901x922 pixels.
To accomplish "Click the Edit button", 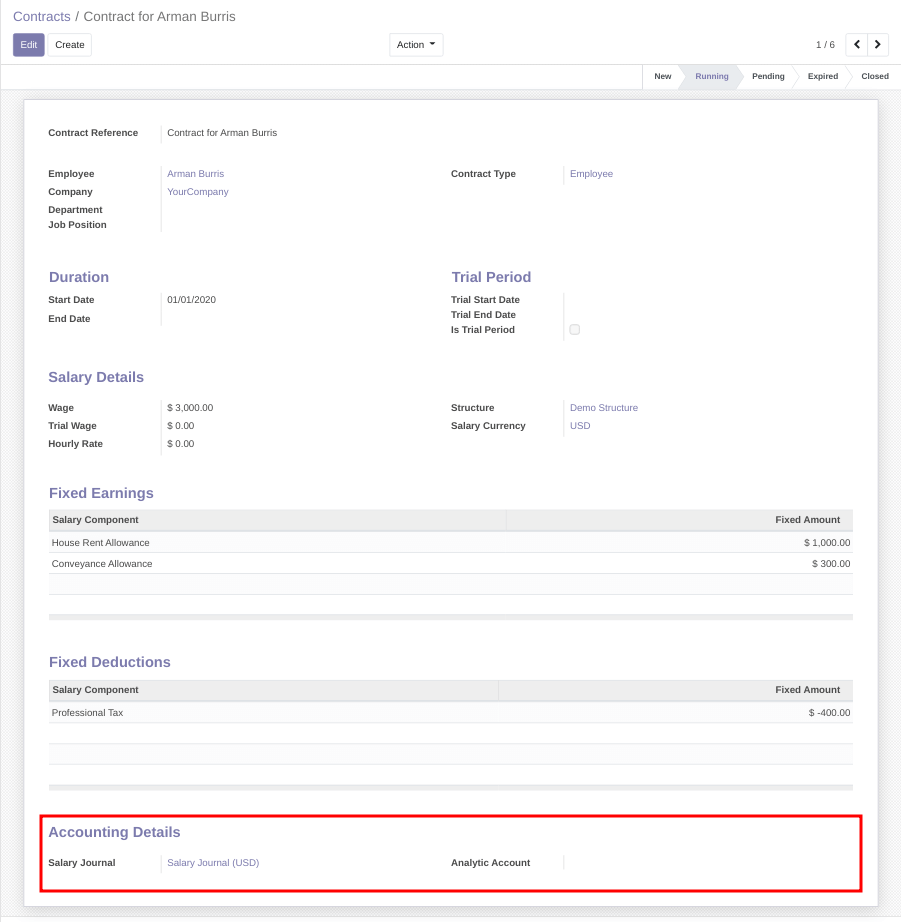I will pos(28,44).
